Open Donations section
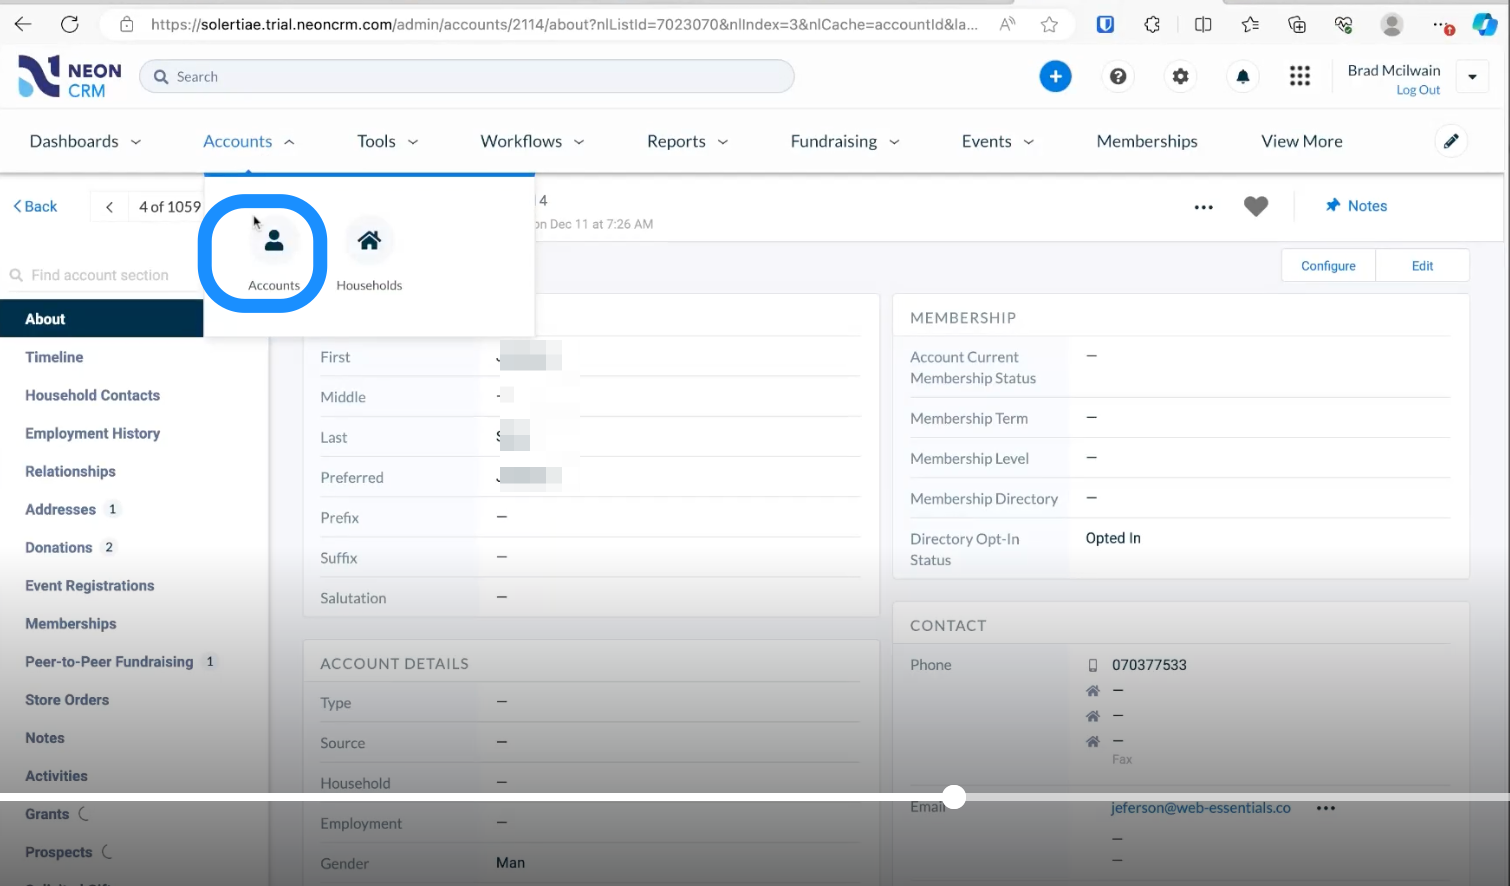 click(x=58, y=547)
